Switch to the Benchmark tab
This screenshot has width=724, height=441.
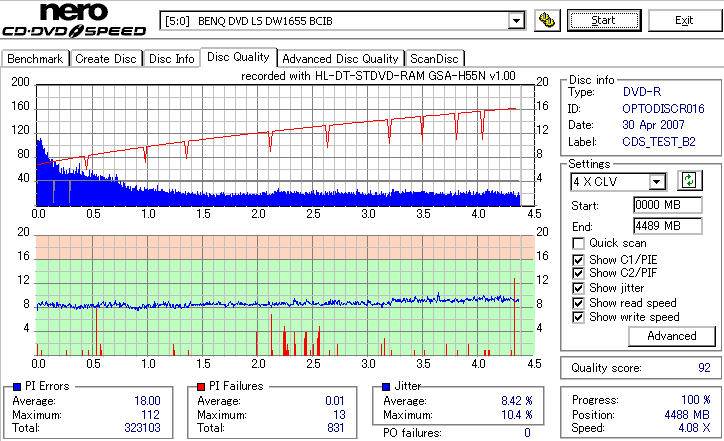pyautogui.click(x=35, y=59)
